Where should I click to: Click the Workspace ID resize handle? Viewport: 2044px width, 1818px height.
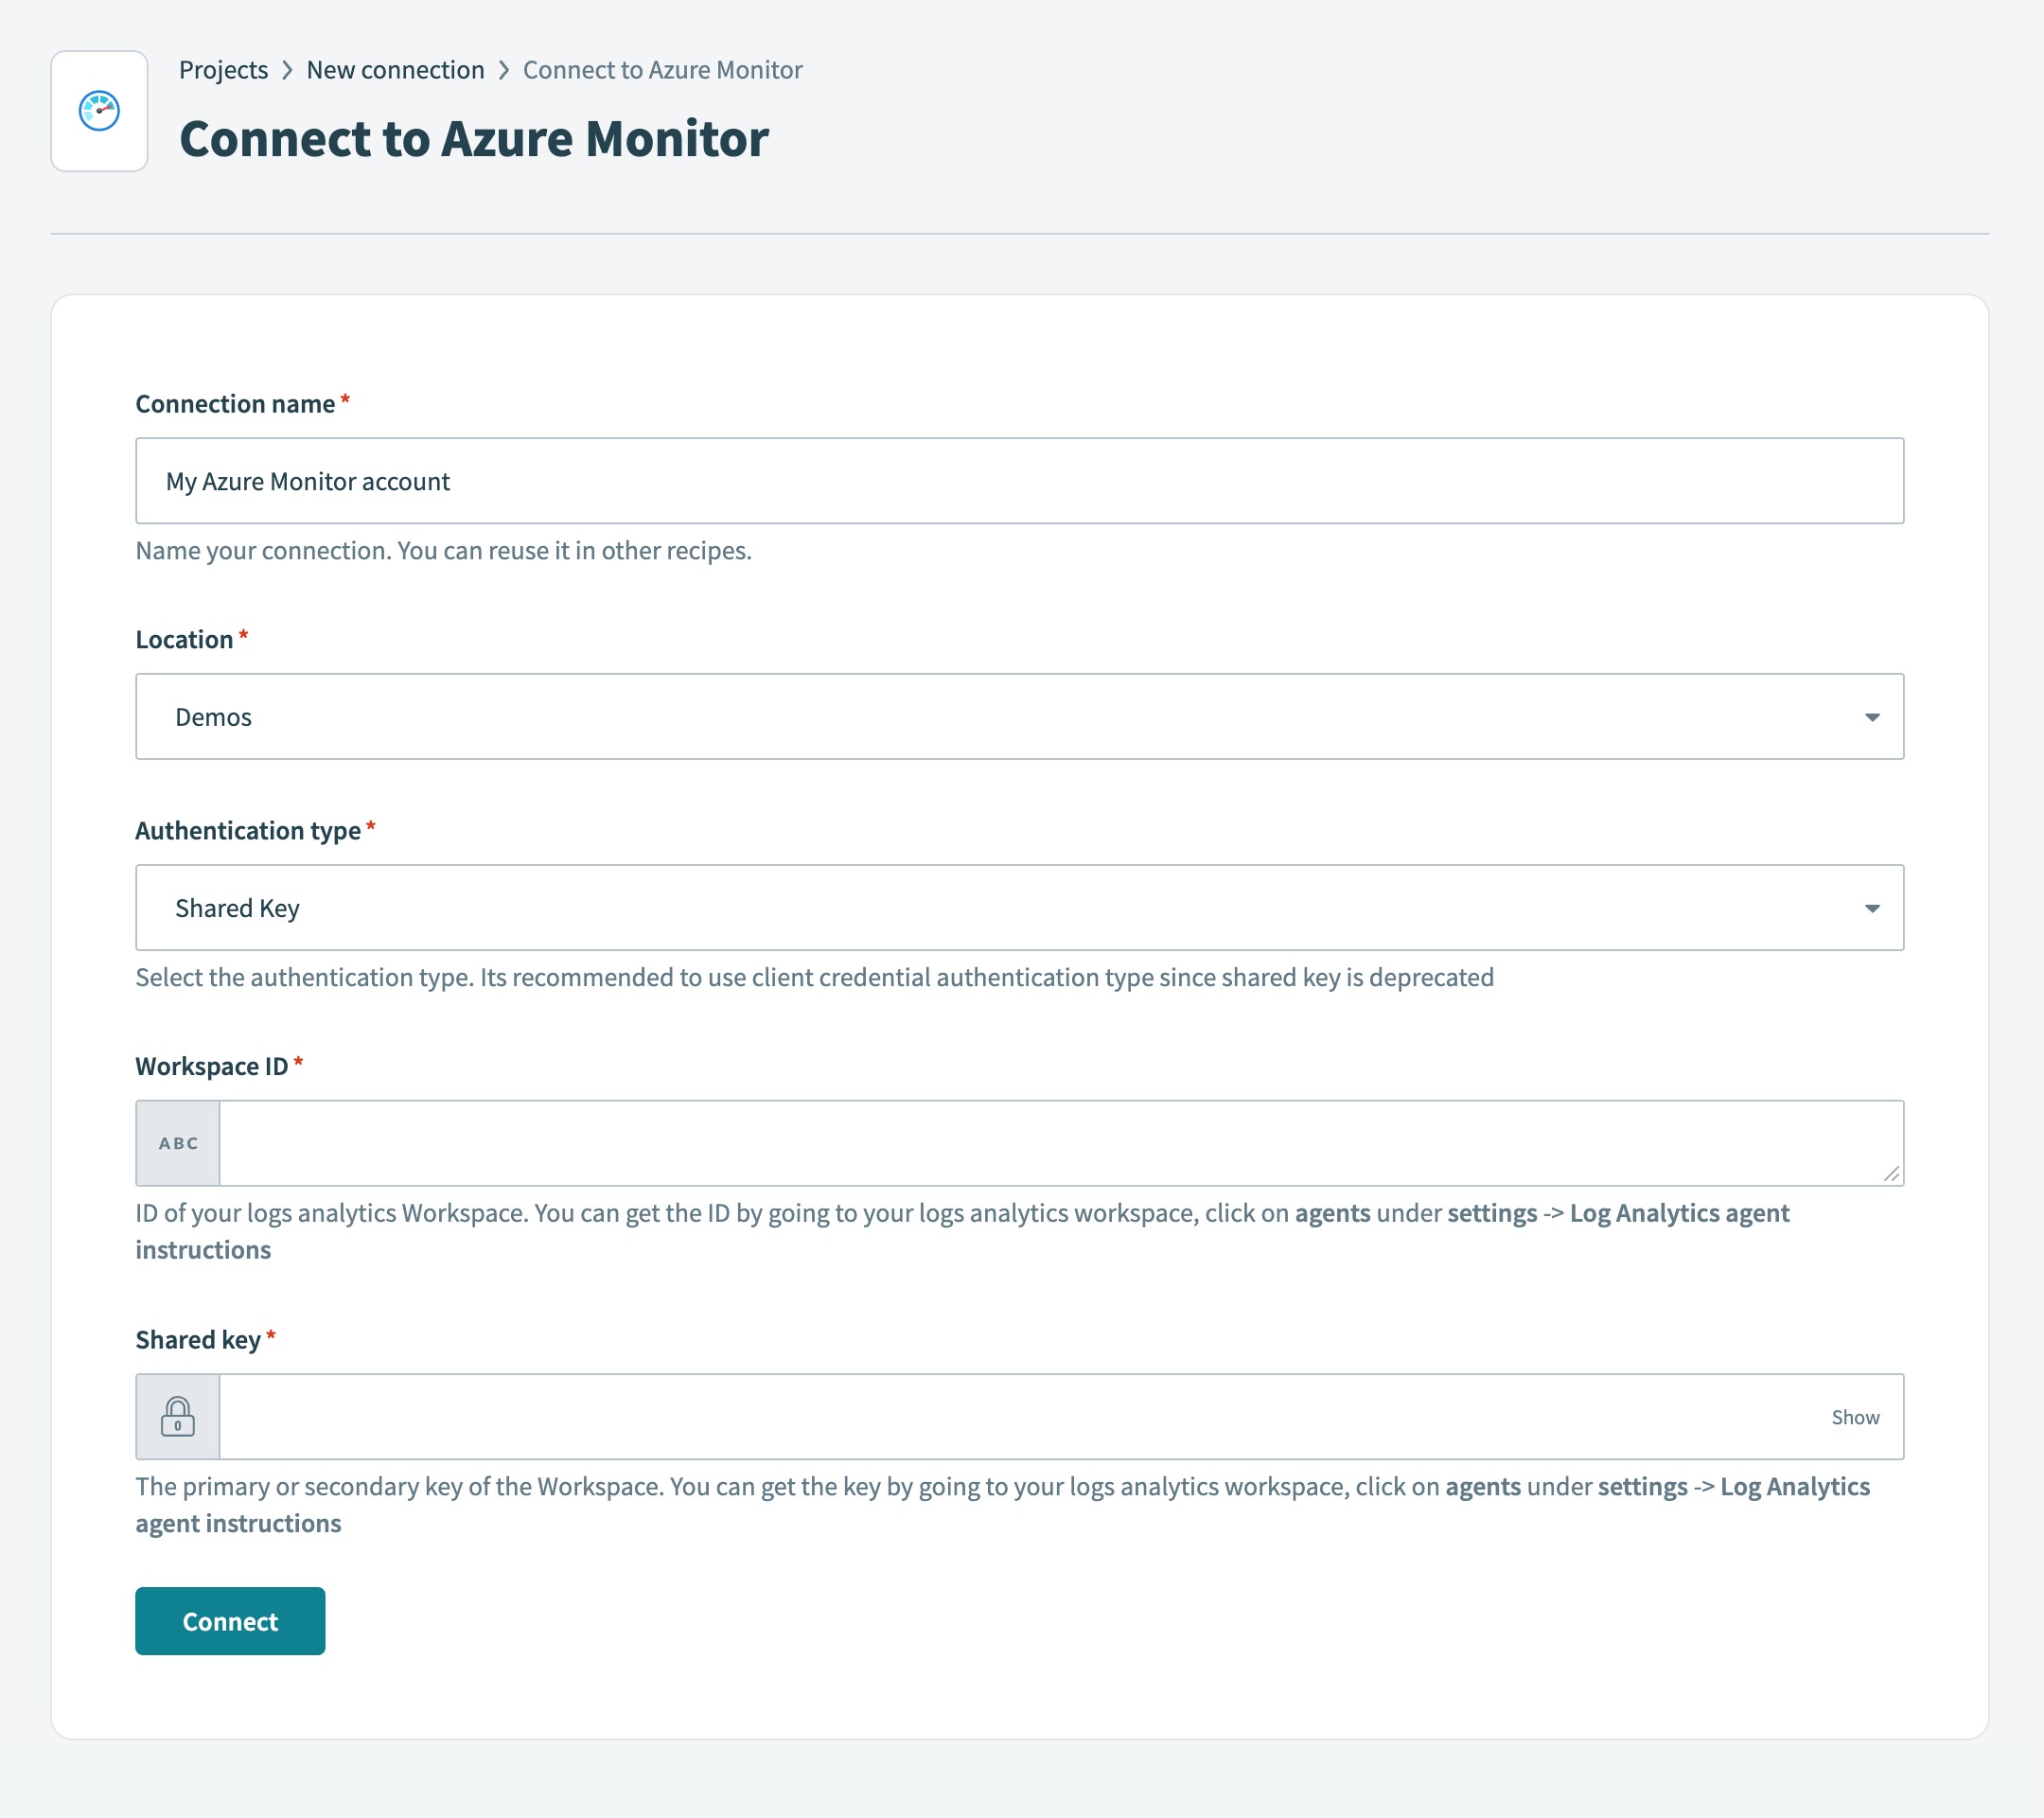[1893, 1175]
